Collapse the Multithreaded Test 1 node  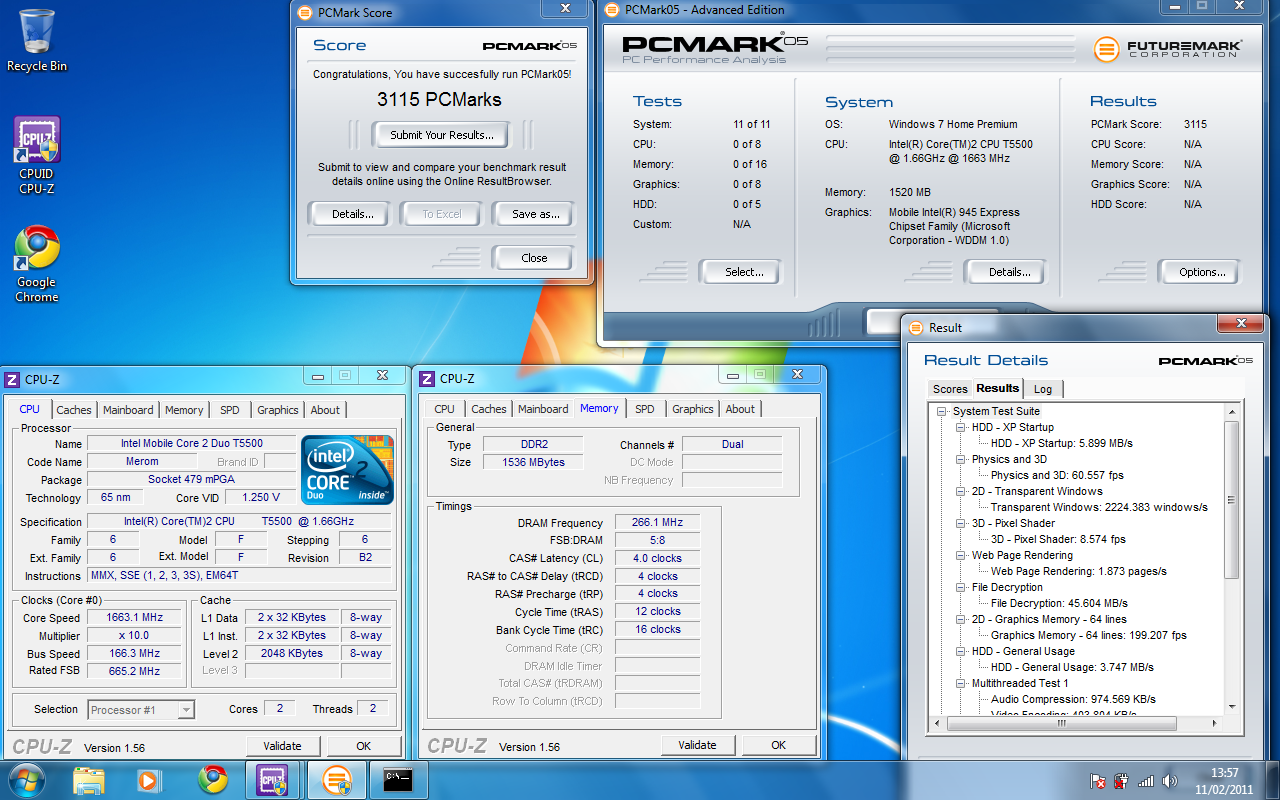coord(961,683)
